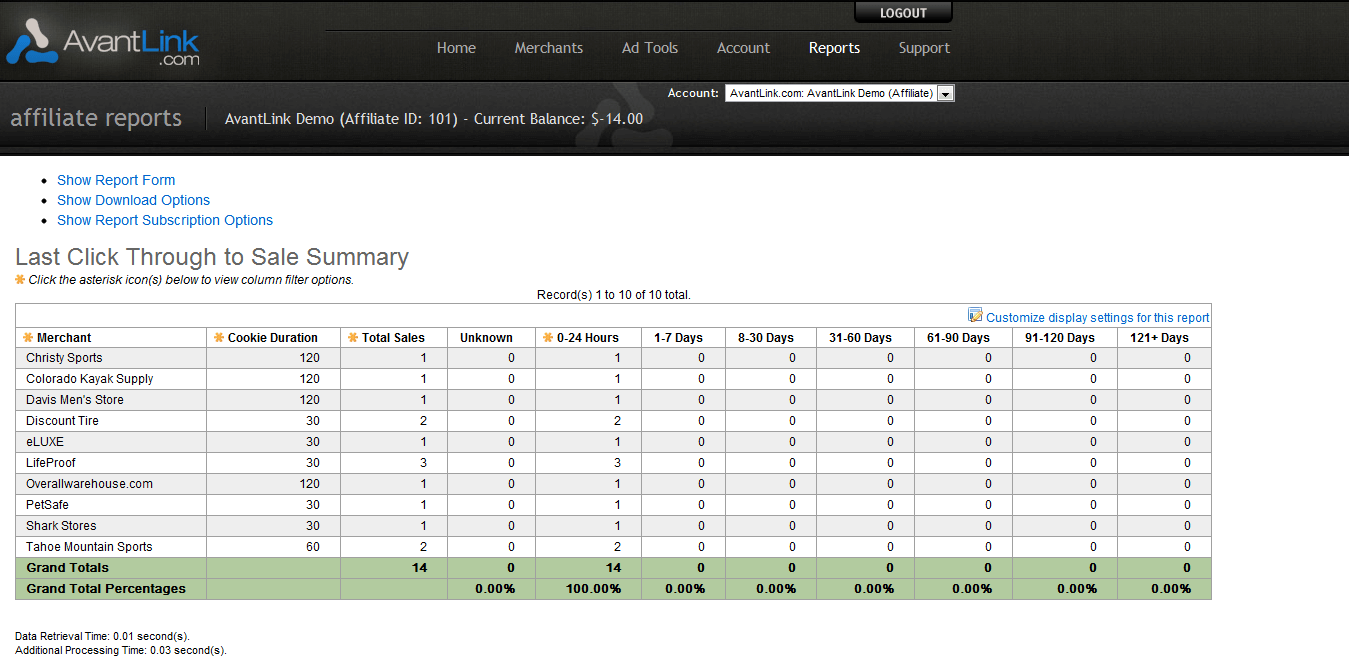Click the Additional Processing Time text
Image resolution: width=1349 pixels, height=667 pixels.
point(121,650)
